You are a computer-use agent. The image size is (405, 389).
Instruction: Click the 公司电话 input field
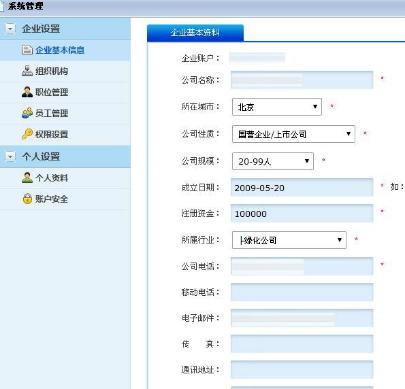click(x=302, y=266)
